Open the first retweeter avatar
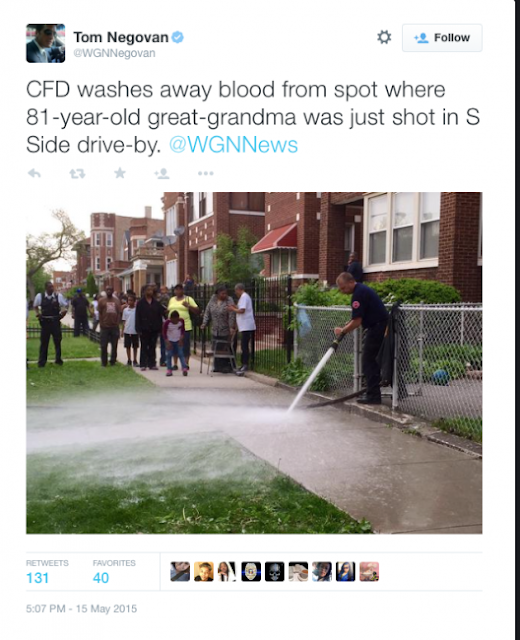Screen dimensions: 520x640 [x=180, y=571]
